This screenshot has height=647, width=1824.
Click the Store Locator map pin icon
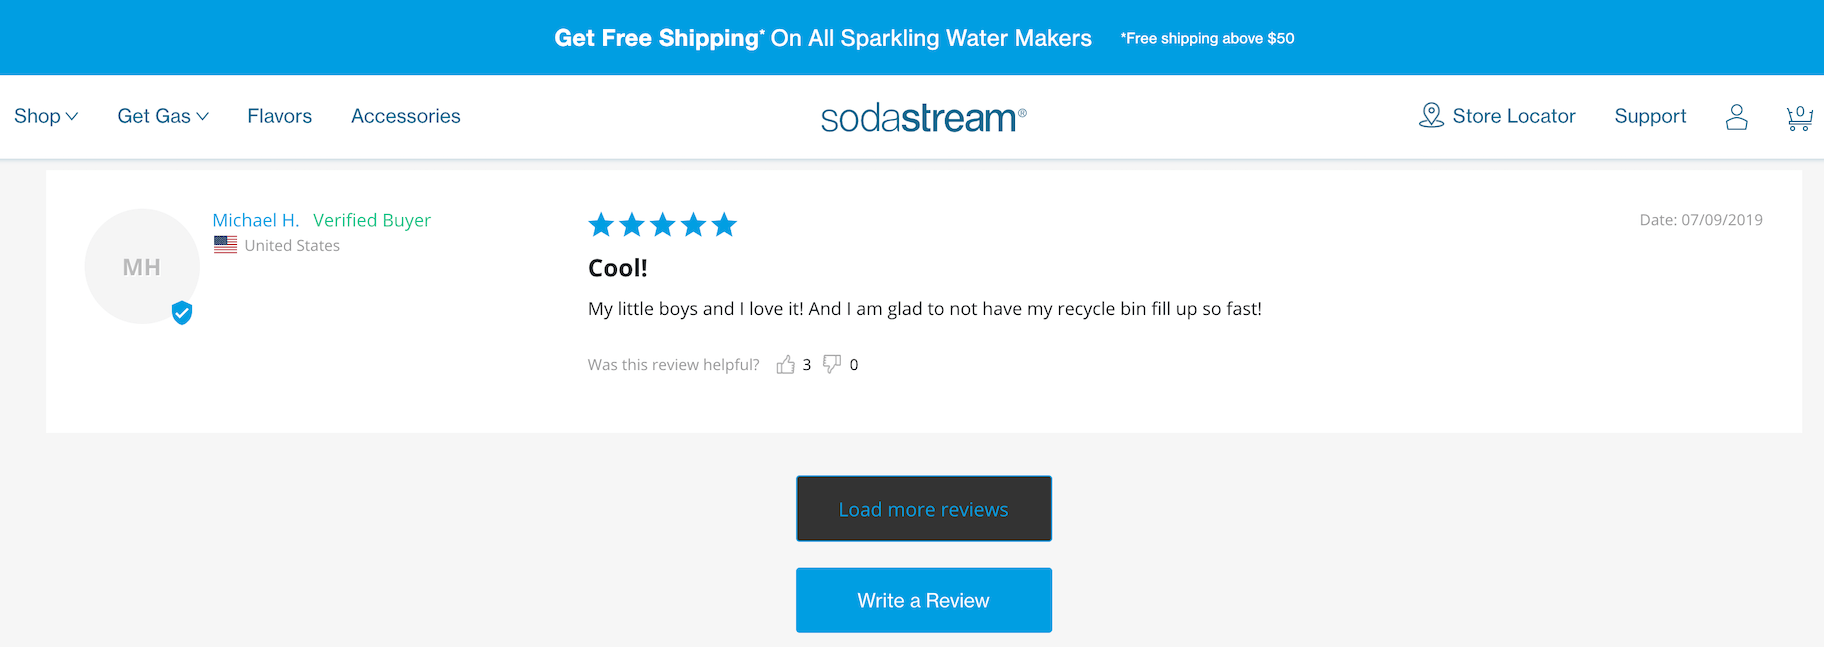click(1431, 116)
